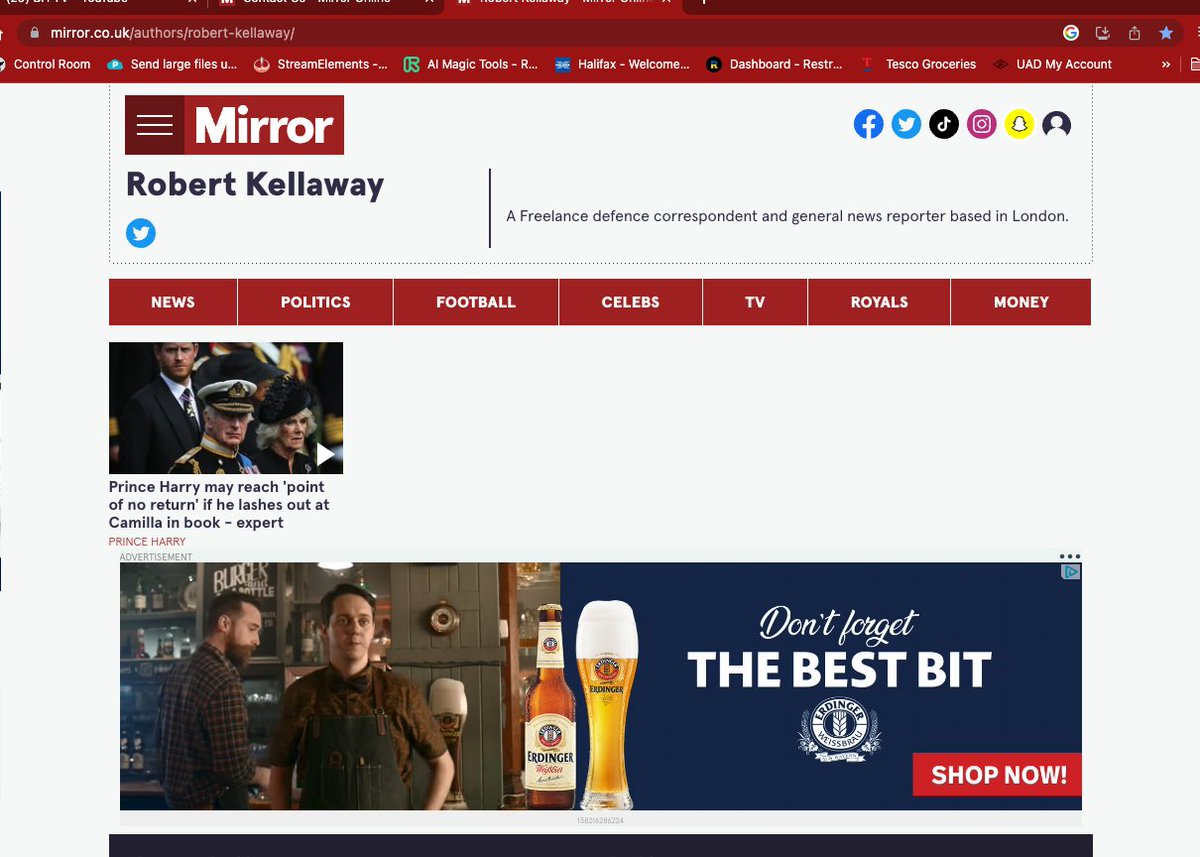The image size is (1200, 857).
Task: Click the install app icon in address bar
Action: [x=1102, y=33]
